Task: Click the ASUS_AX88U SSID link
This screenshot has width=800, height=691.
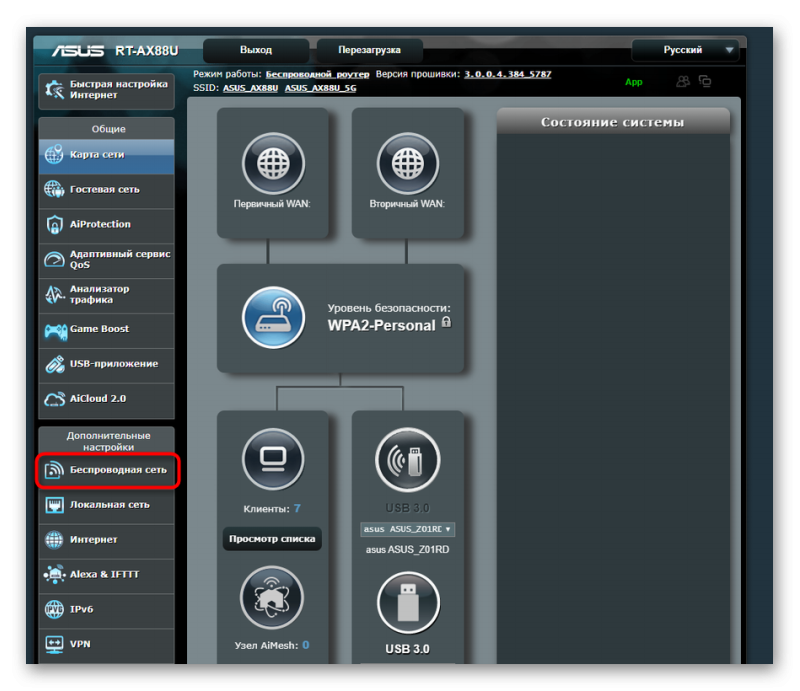Action: tap(251, 88)
